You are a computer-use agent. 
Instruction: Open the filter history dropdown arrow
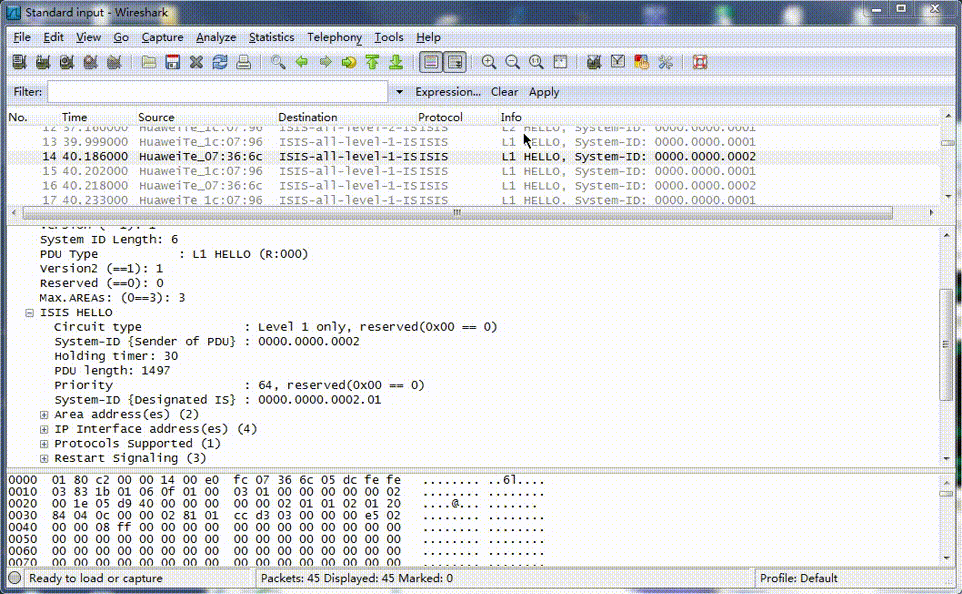point(399,92)
